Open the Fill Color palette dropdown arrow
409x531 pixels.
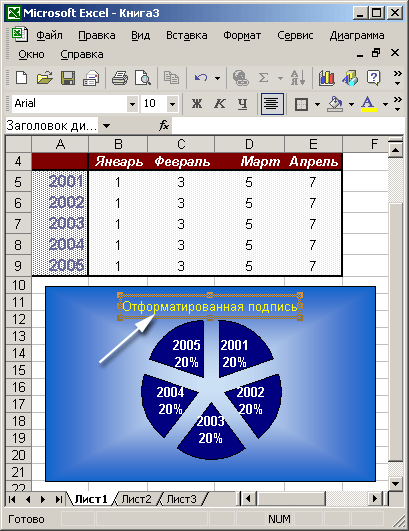coord(351,104)
